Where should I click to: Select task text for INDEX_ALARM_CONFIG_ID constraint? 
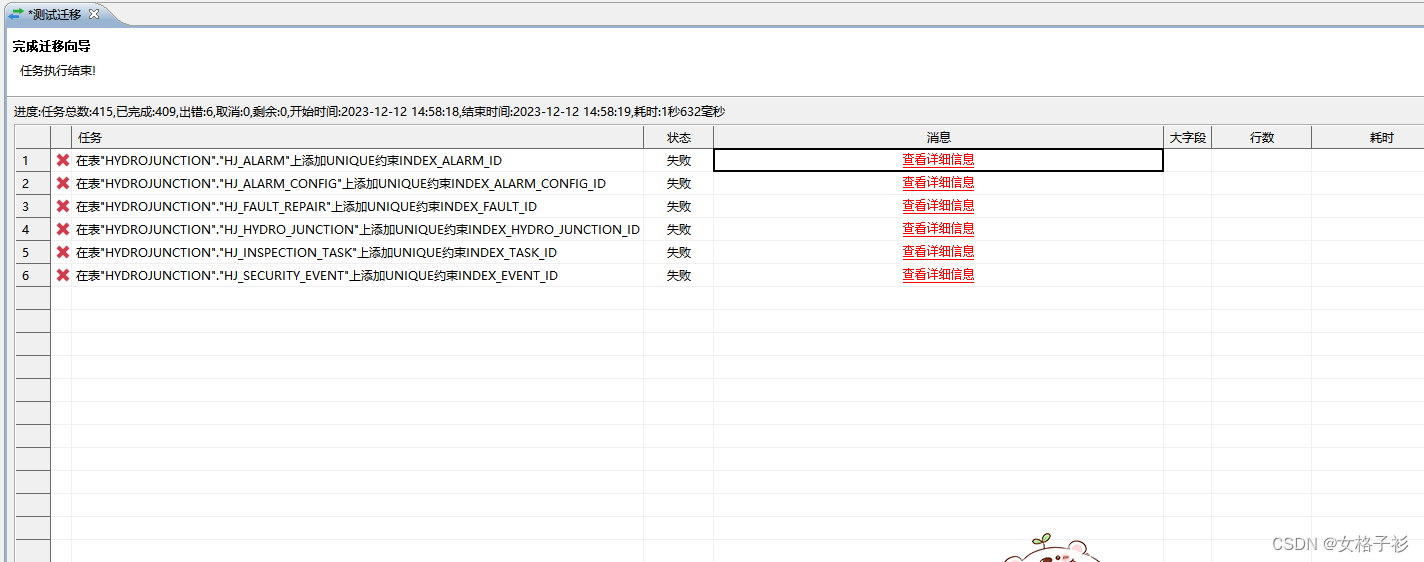click(341, 183)
